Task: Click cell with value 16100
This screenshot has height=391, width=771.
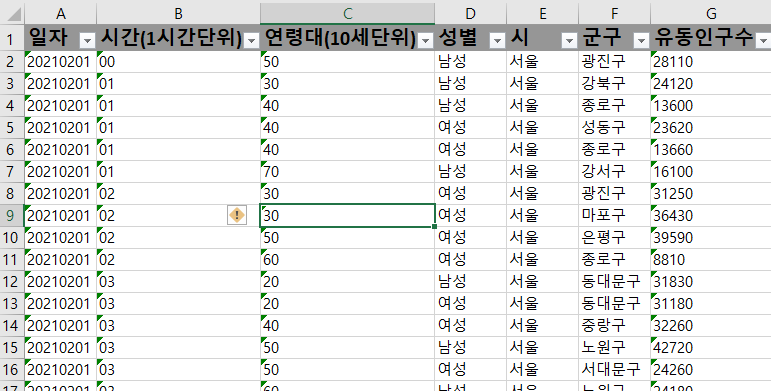Action: 711,172
